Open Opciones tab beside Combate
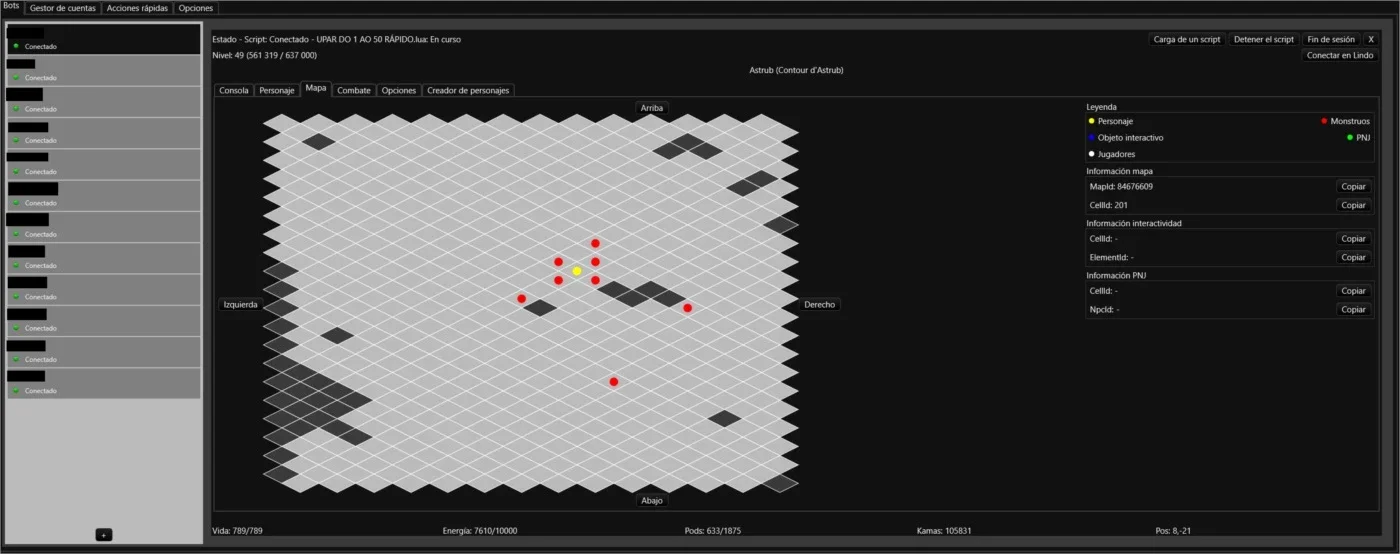The height and width of the screenshot is (554, 1400). (x=399, y=90)
